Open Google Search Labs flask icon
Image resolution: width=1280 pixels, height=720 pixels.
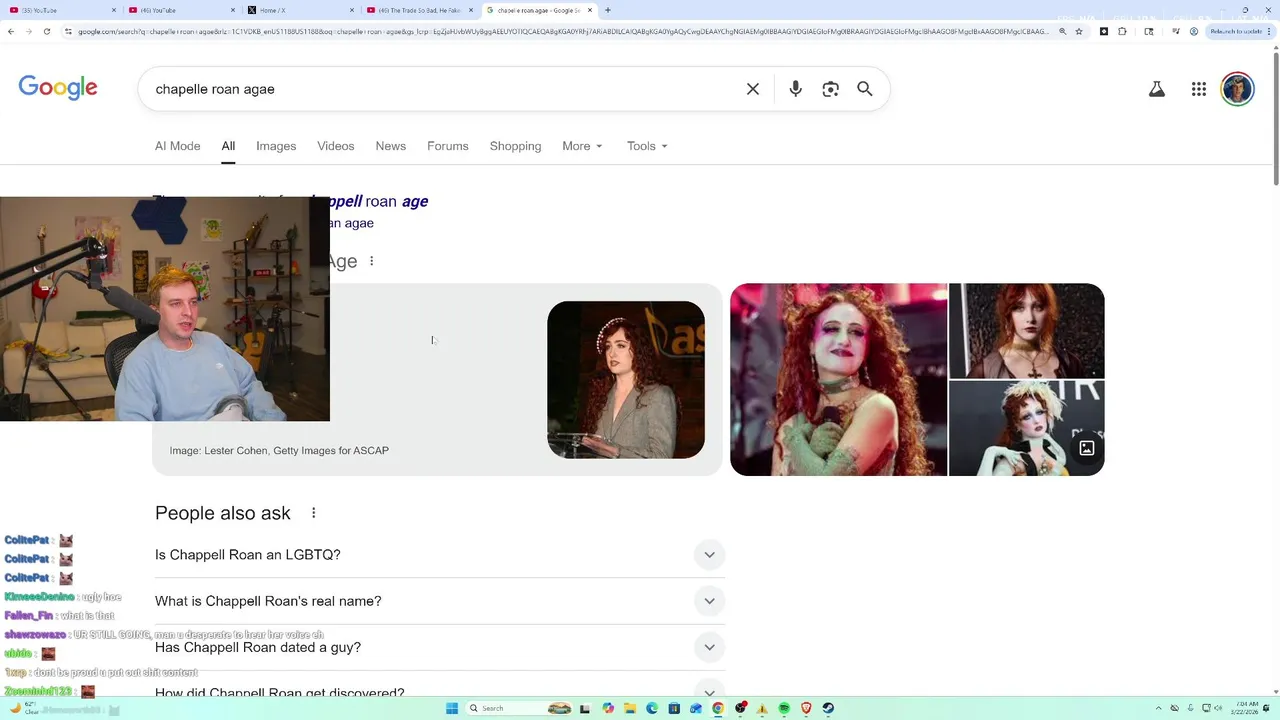click(x=1157, y=89)
